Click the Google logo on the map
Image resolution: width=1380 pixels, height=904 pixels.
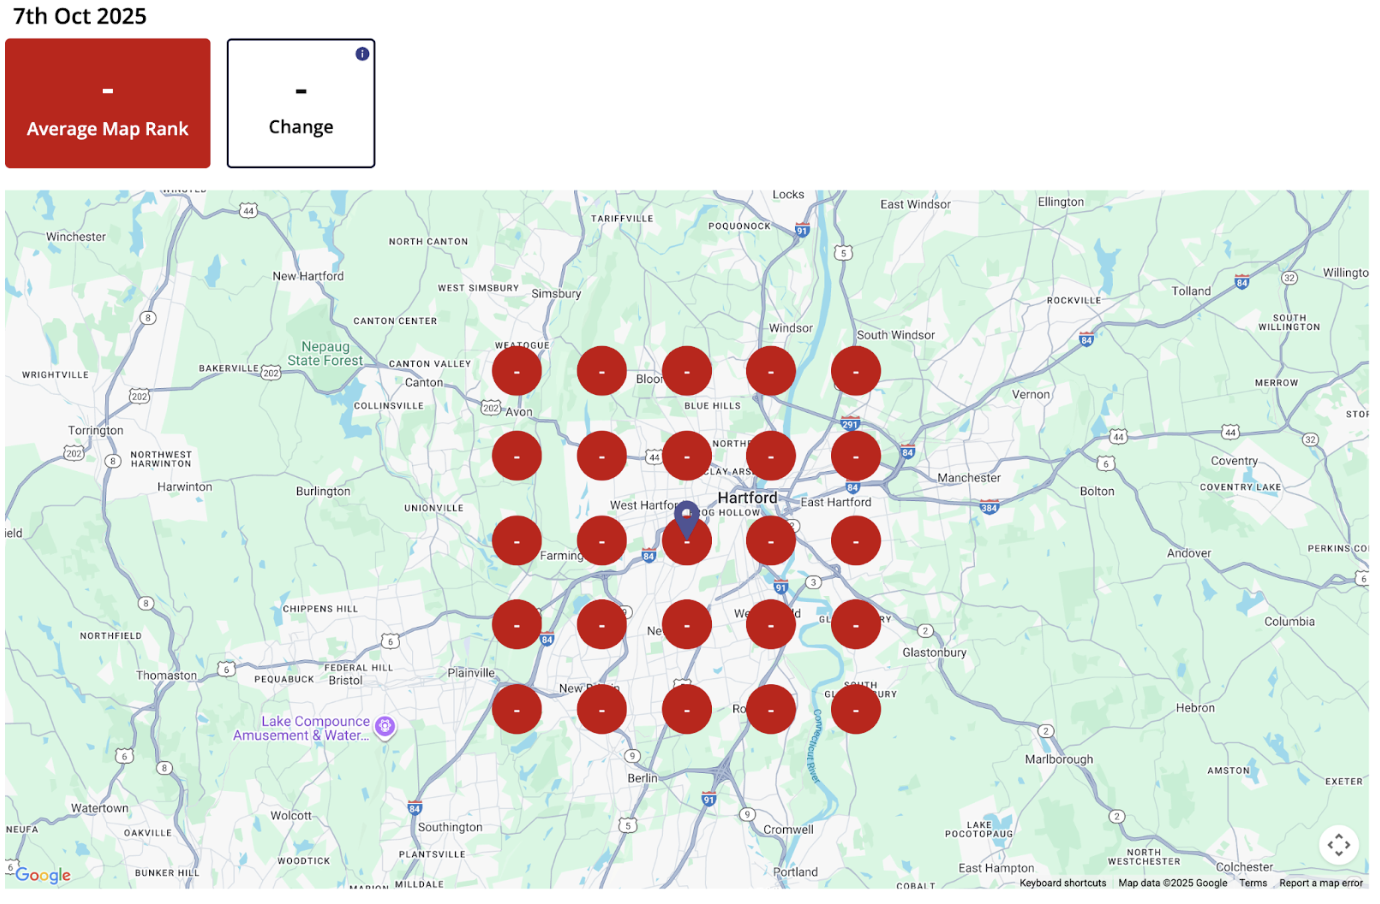43,875
